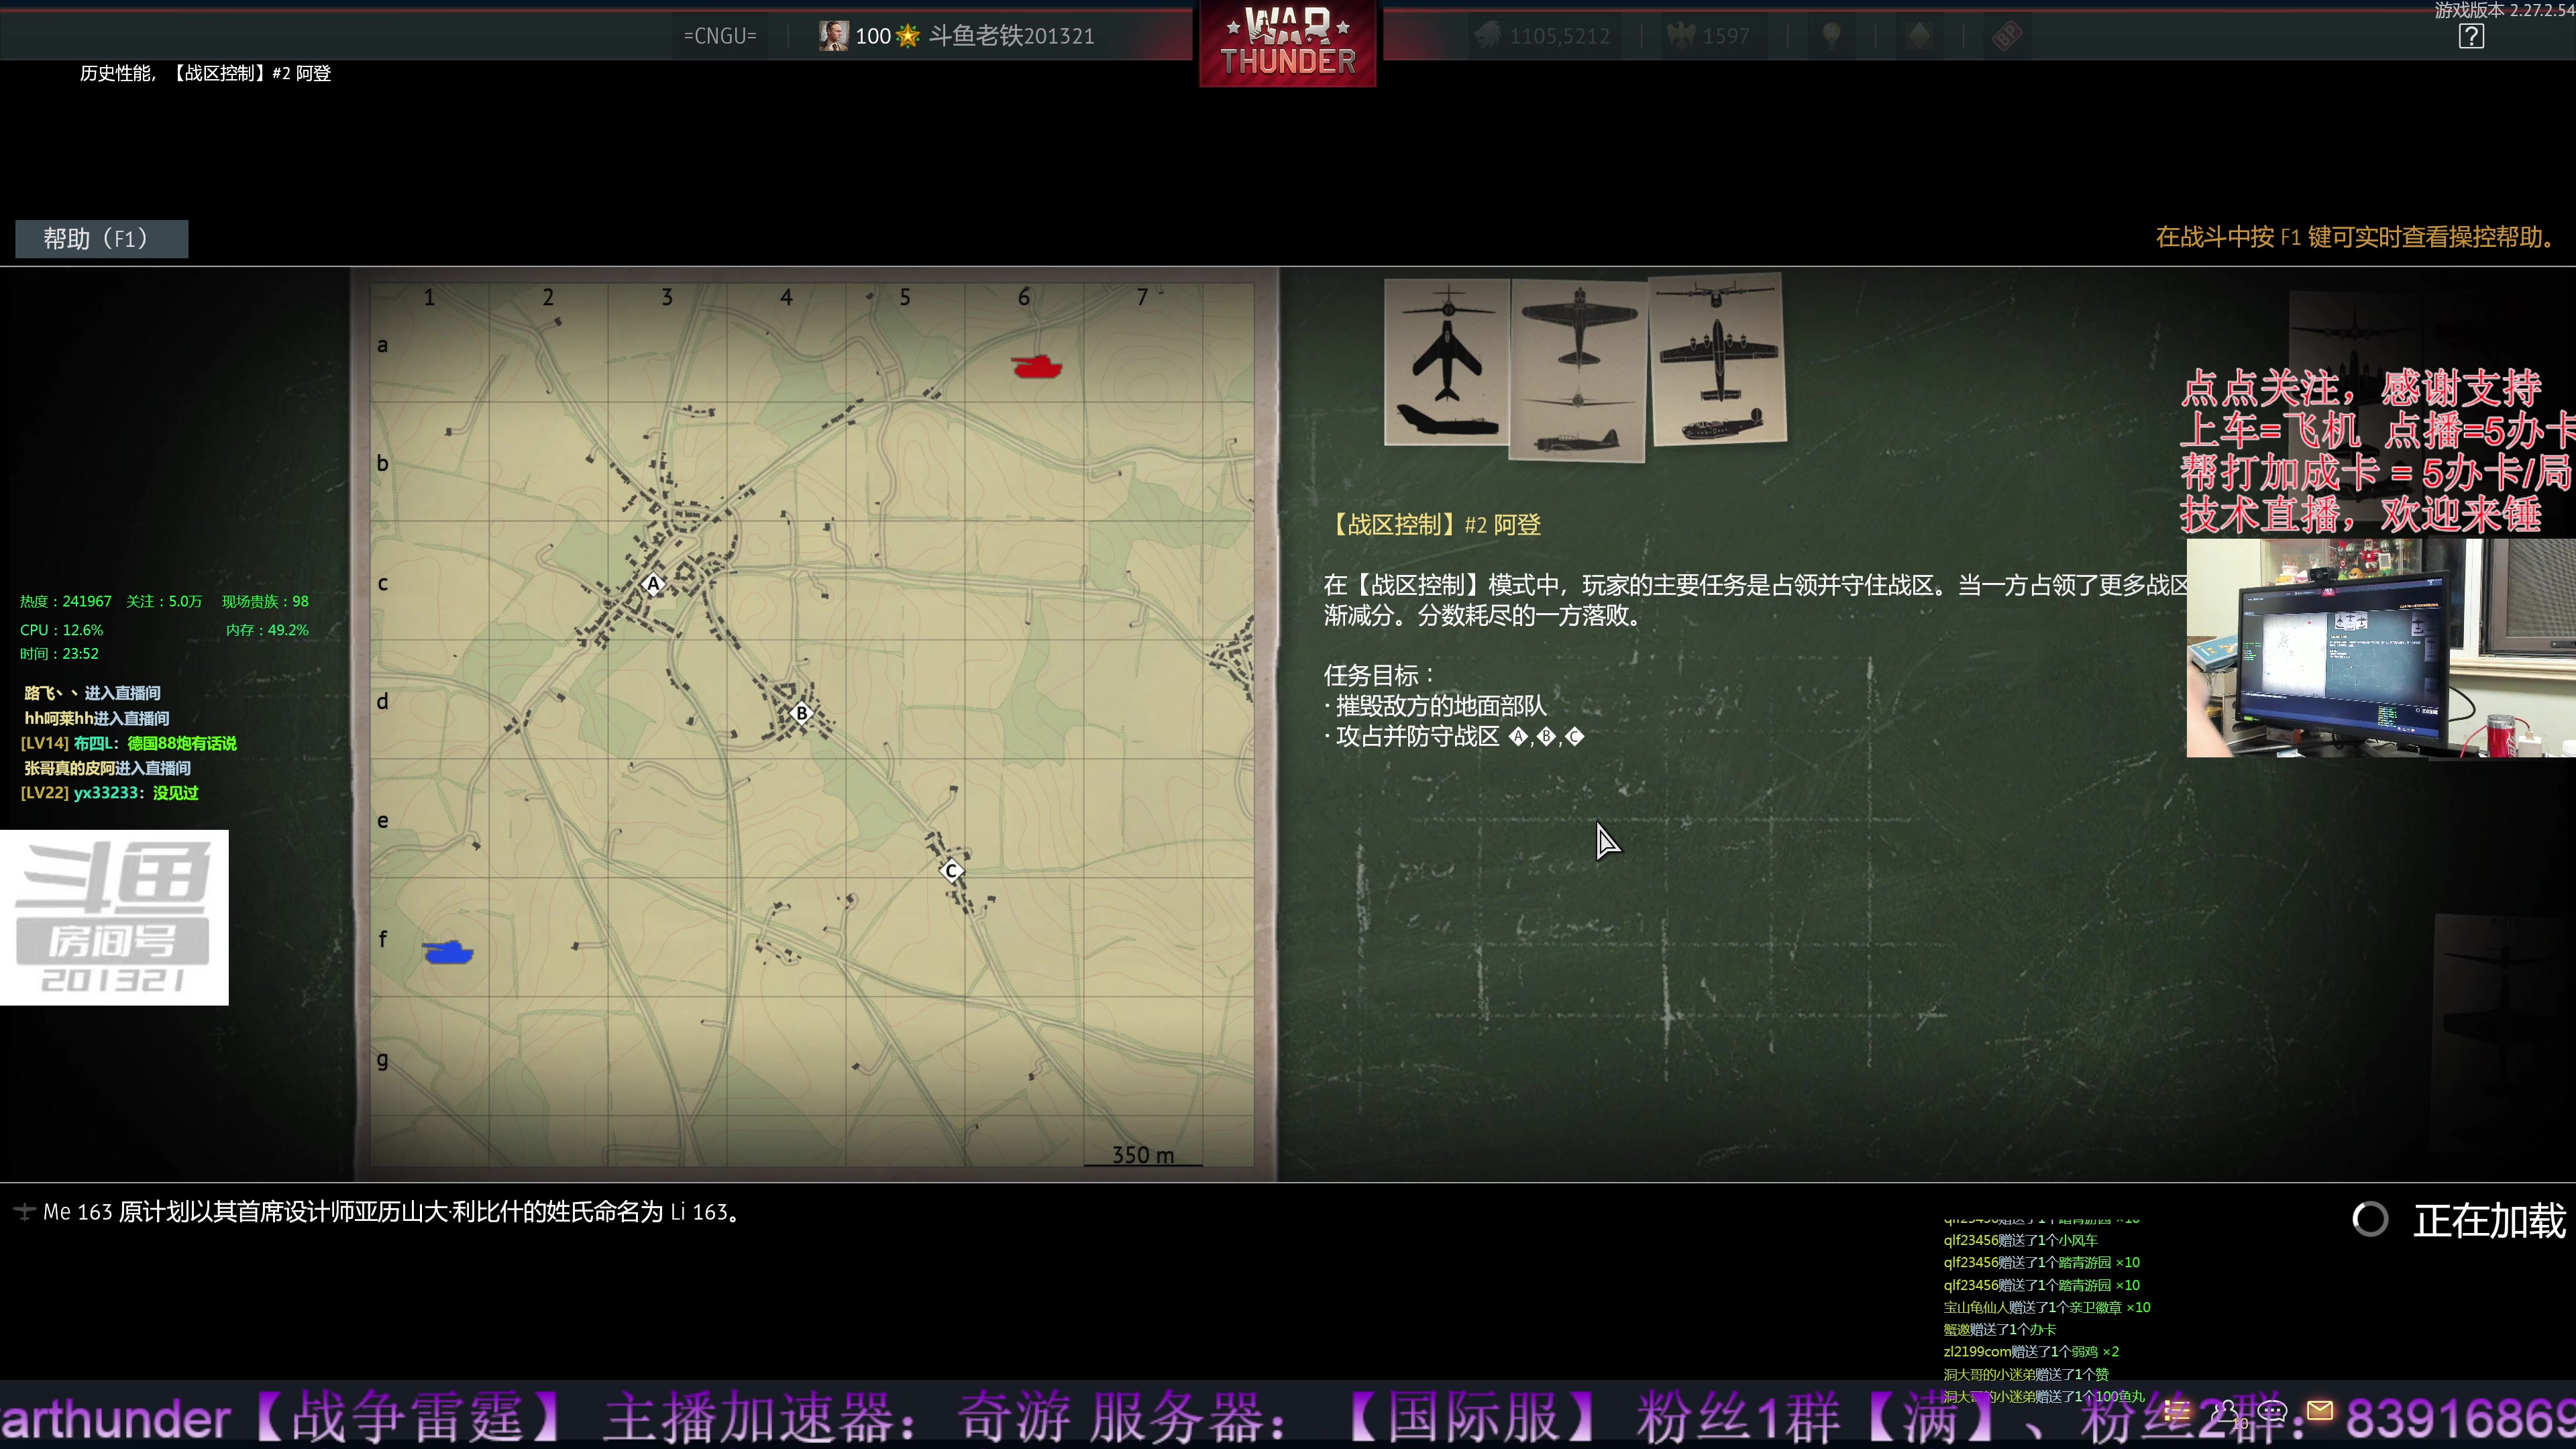2576x1449 pixels.
Task: Select the blue friendly tank marker on the map
Action: point(449,953)
